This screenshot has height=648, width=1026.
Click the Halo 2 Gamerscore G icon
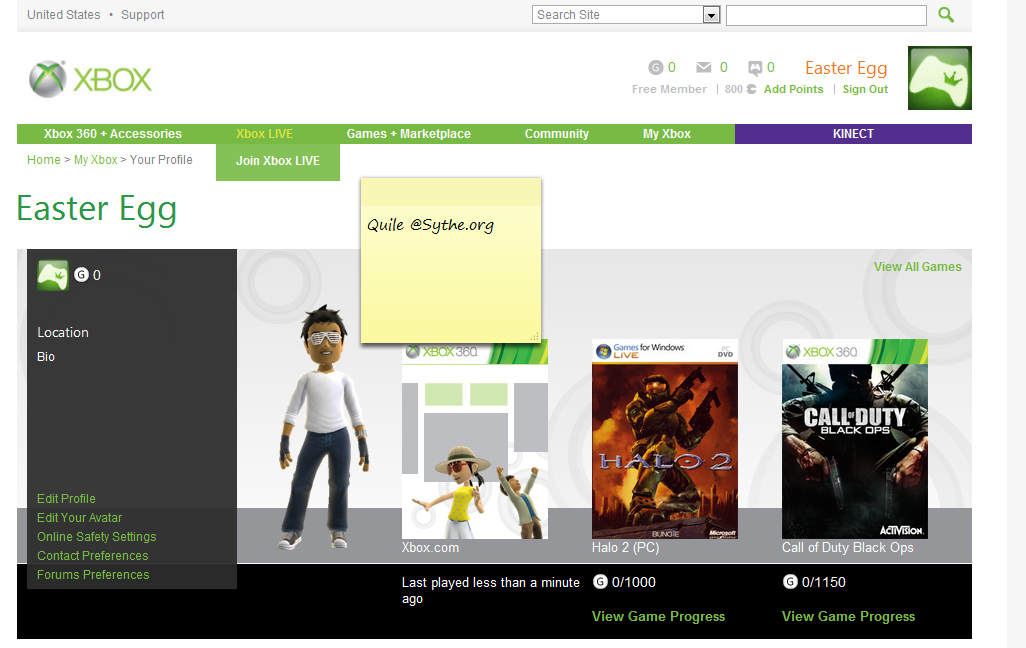pos(600,581)
